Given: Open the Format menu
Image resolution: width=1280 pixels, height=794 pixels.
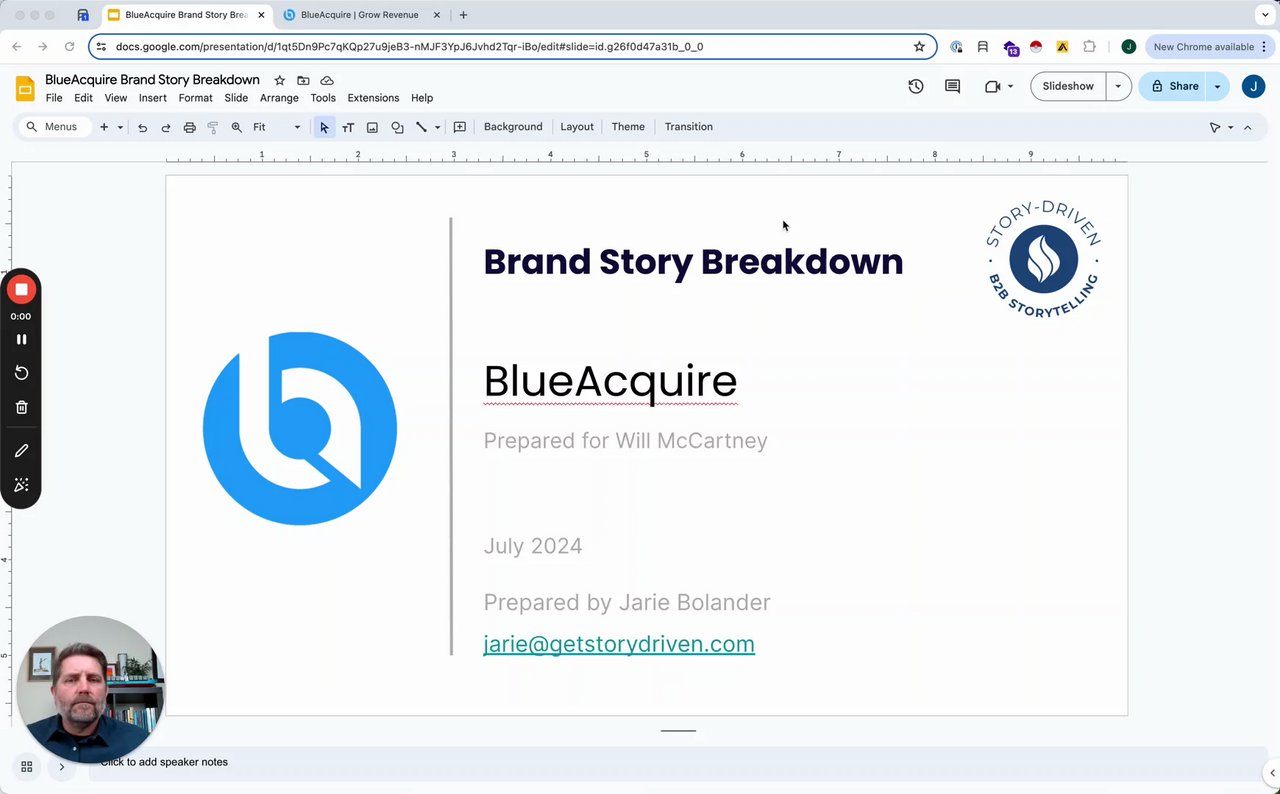Looking at the screenshot, I should (x=196, y=98).
